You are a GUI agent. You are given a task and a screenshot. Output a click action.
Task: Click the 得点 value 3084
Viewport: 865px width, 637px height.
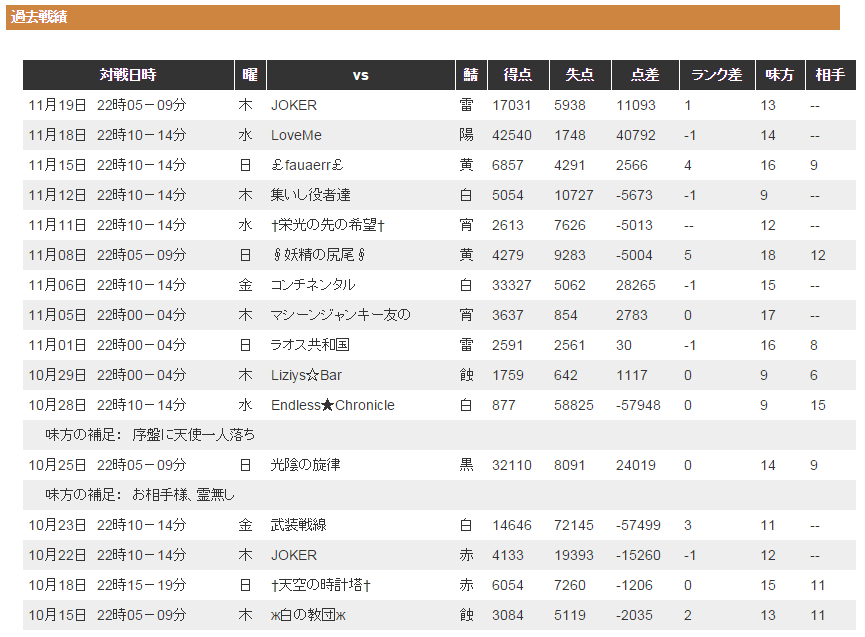(x=508, y=615)
